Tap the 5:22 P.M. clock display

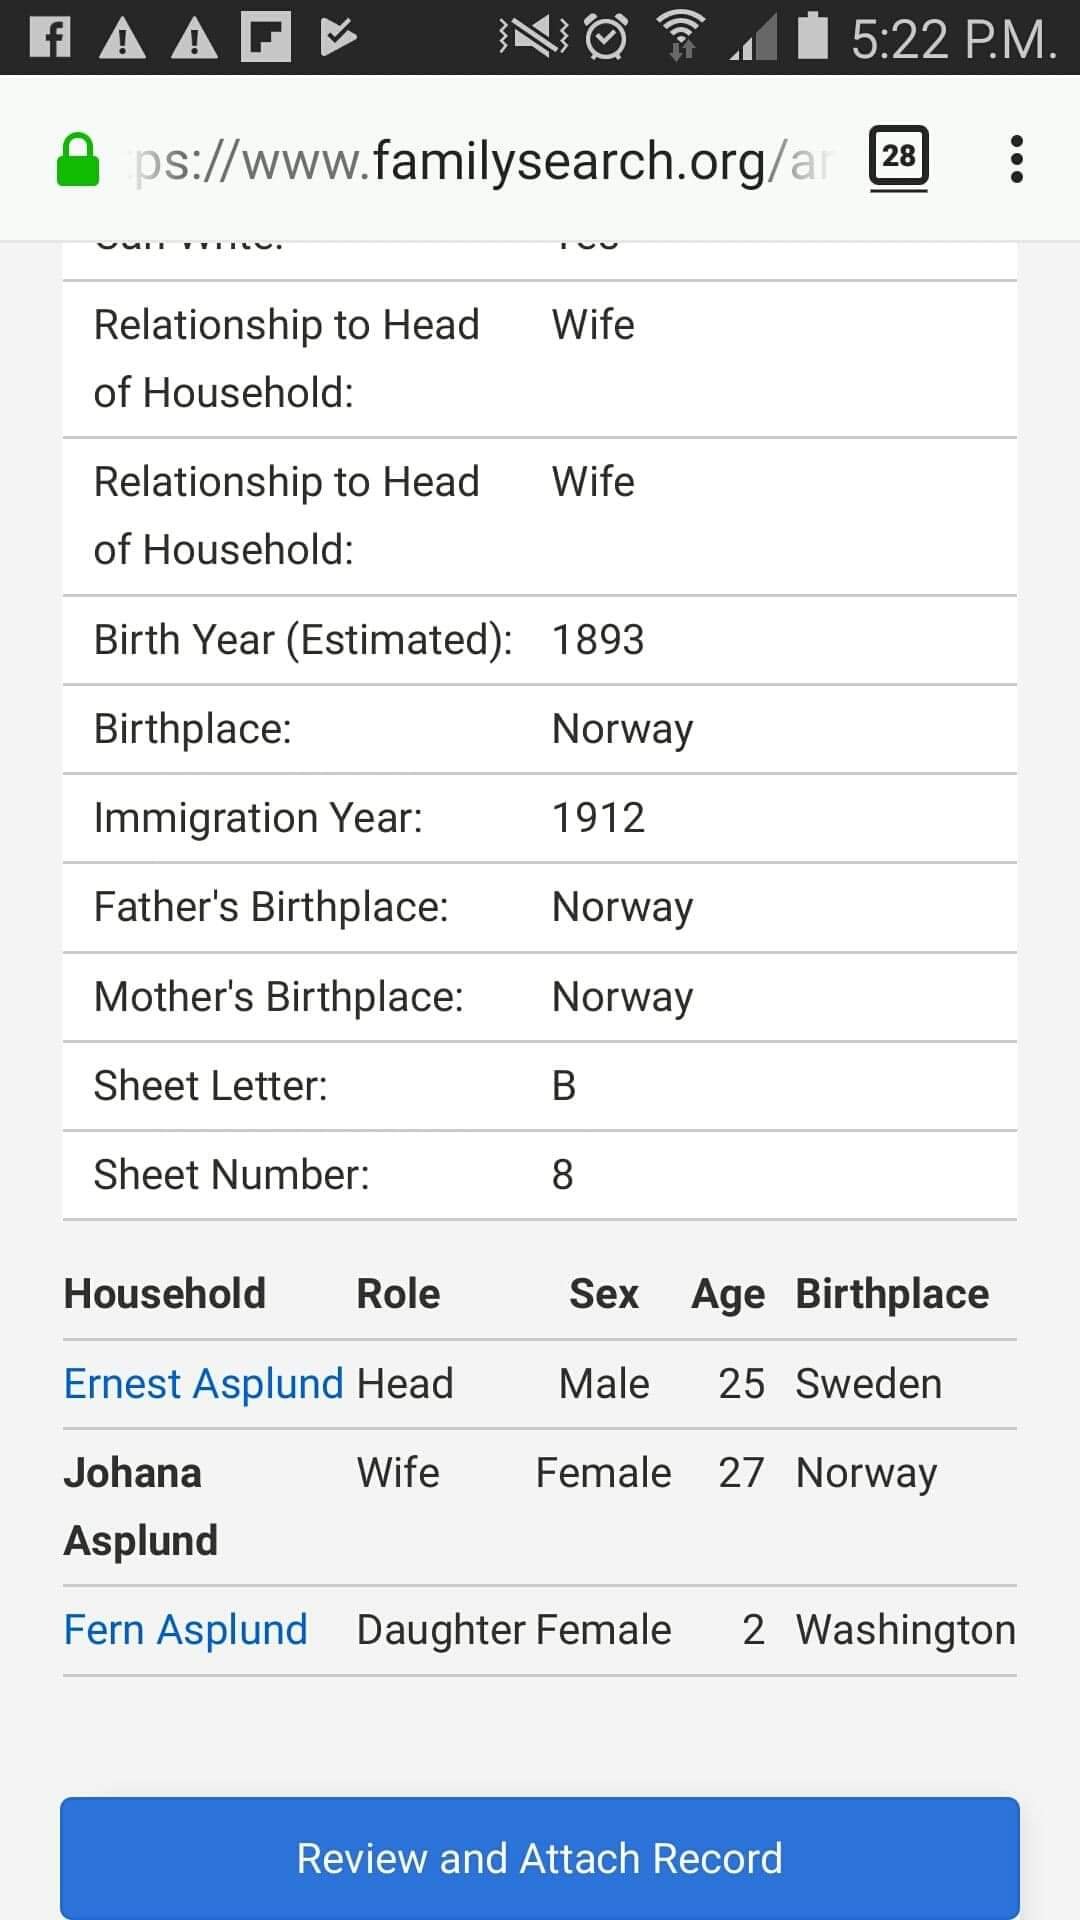coord(953,40)
